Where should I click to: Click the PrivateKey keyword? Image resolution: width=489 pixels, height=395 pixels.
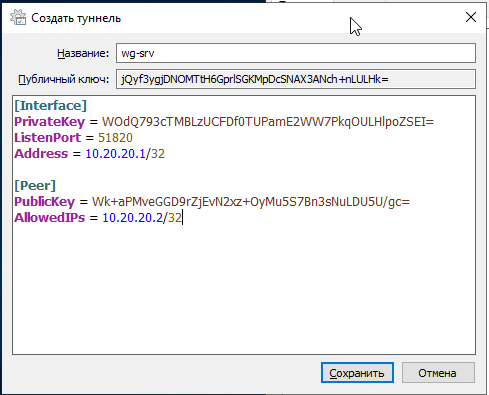[x=49, y=122]
